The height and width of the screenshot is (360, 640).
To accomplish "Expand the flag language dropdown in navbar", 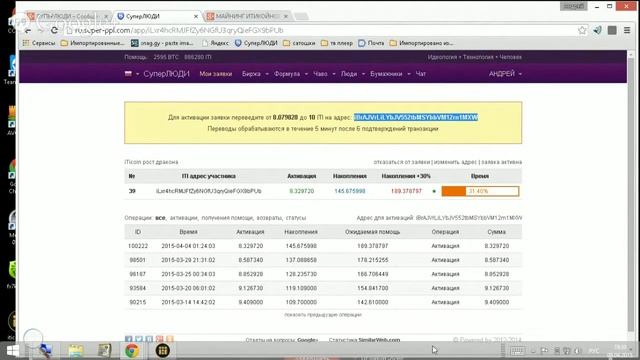I will point(132,74).
